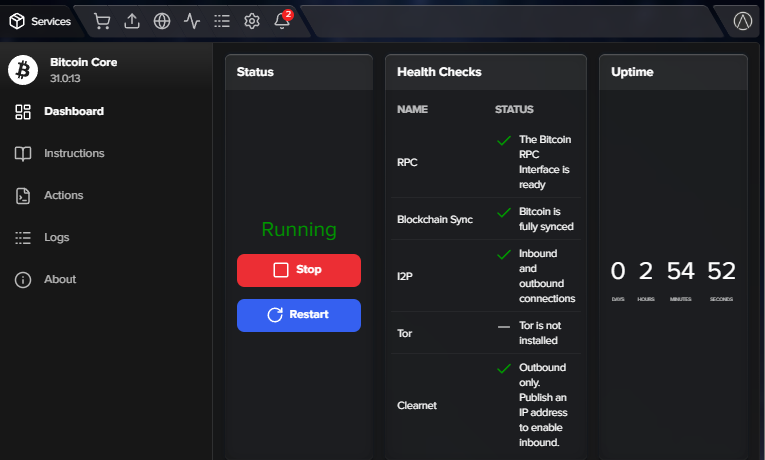
Task: Select the RPC health check name
Action: tap(407, 162)
